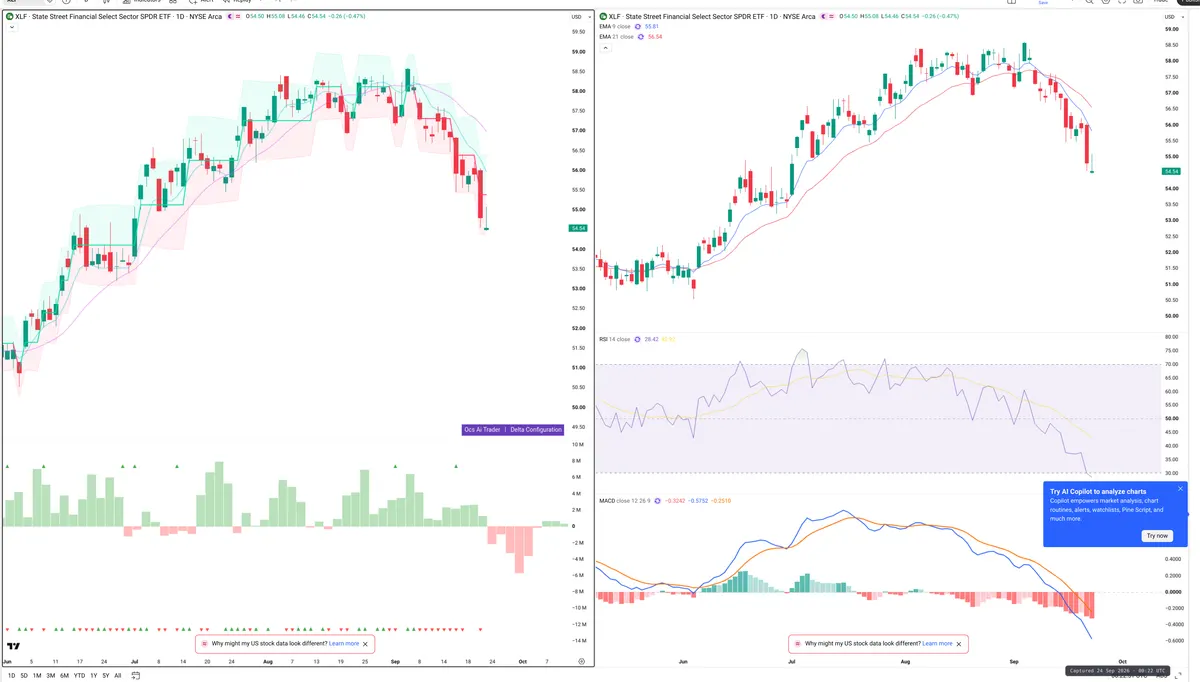Screen dimensions: 1200x682
Task: Click the MACD value −0.5752
Action: click(698, 501)
